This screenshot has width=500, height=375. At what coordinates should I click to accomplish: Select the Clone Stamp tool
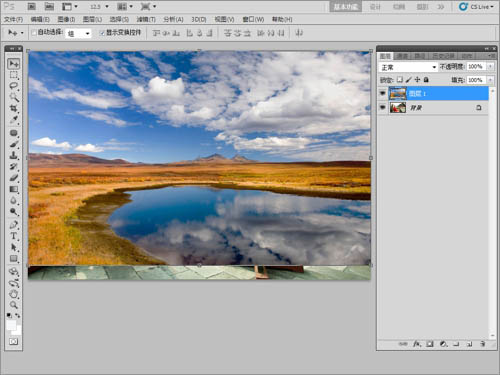14,155
